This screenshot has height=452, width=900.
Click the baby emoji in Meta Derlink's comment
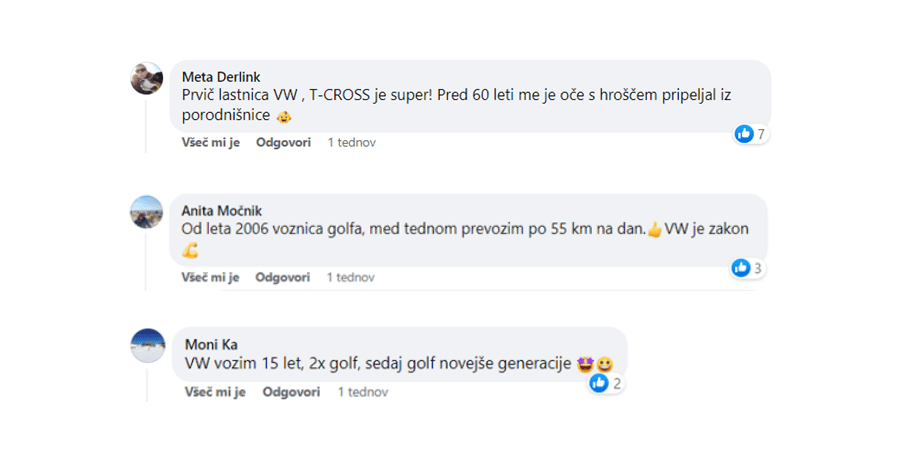pos(284,118)
